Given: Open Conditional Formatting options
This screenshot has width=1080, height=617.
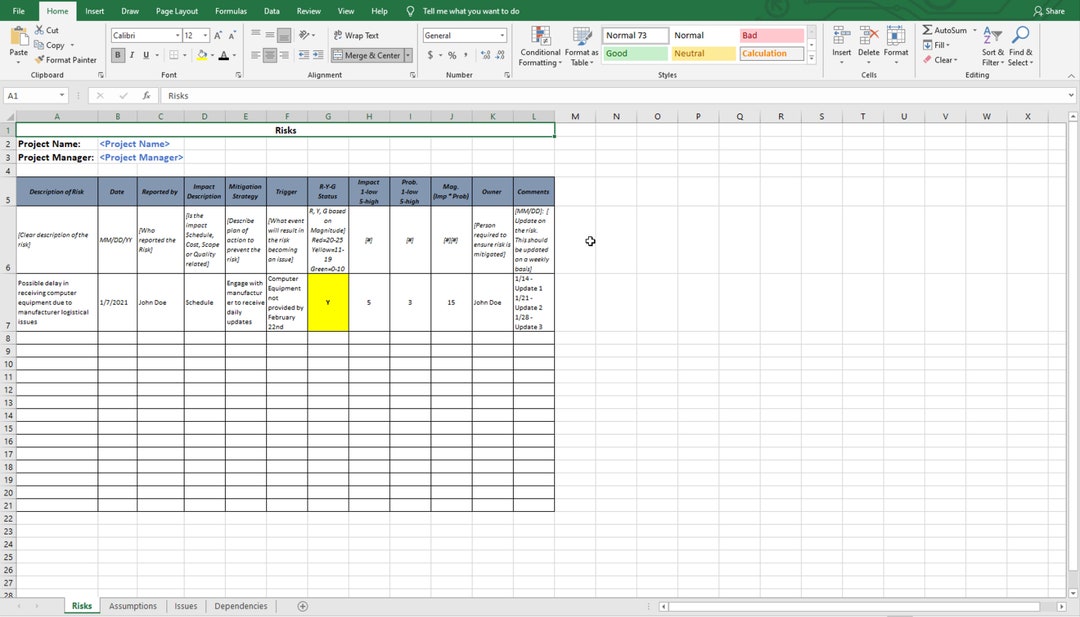Looking at the screenshot, I should [x=540, y=47].
